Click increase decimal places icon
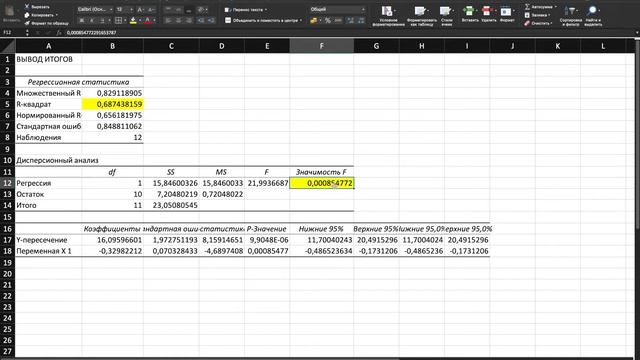640x360 pixels. tap(351, 20)
